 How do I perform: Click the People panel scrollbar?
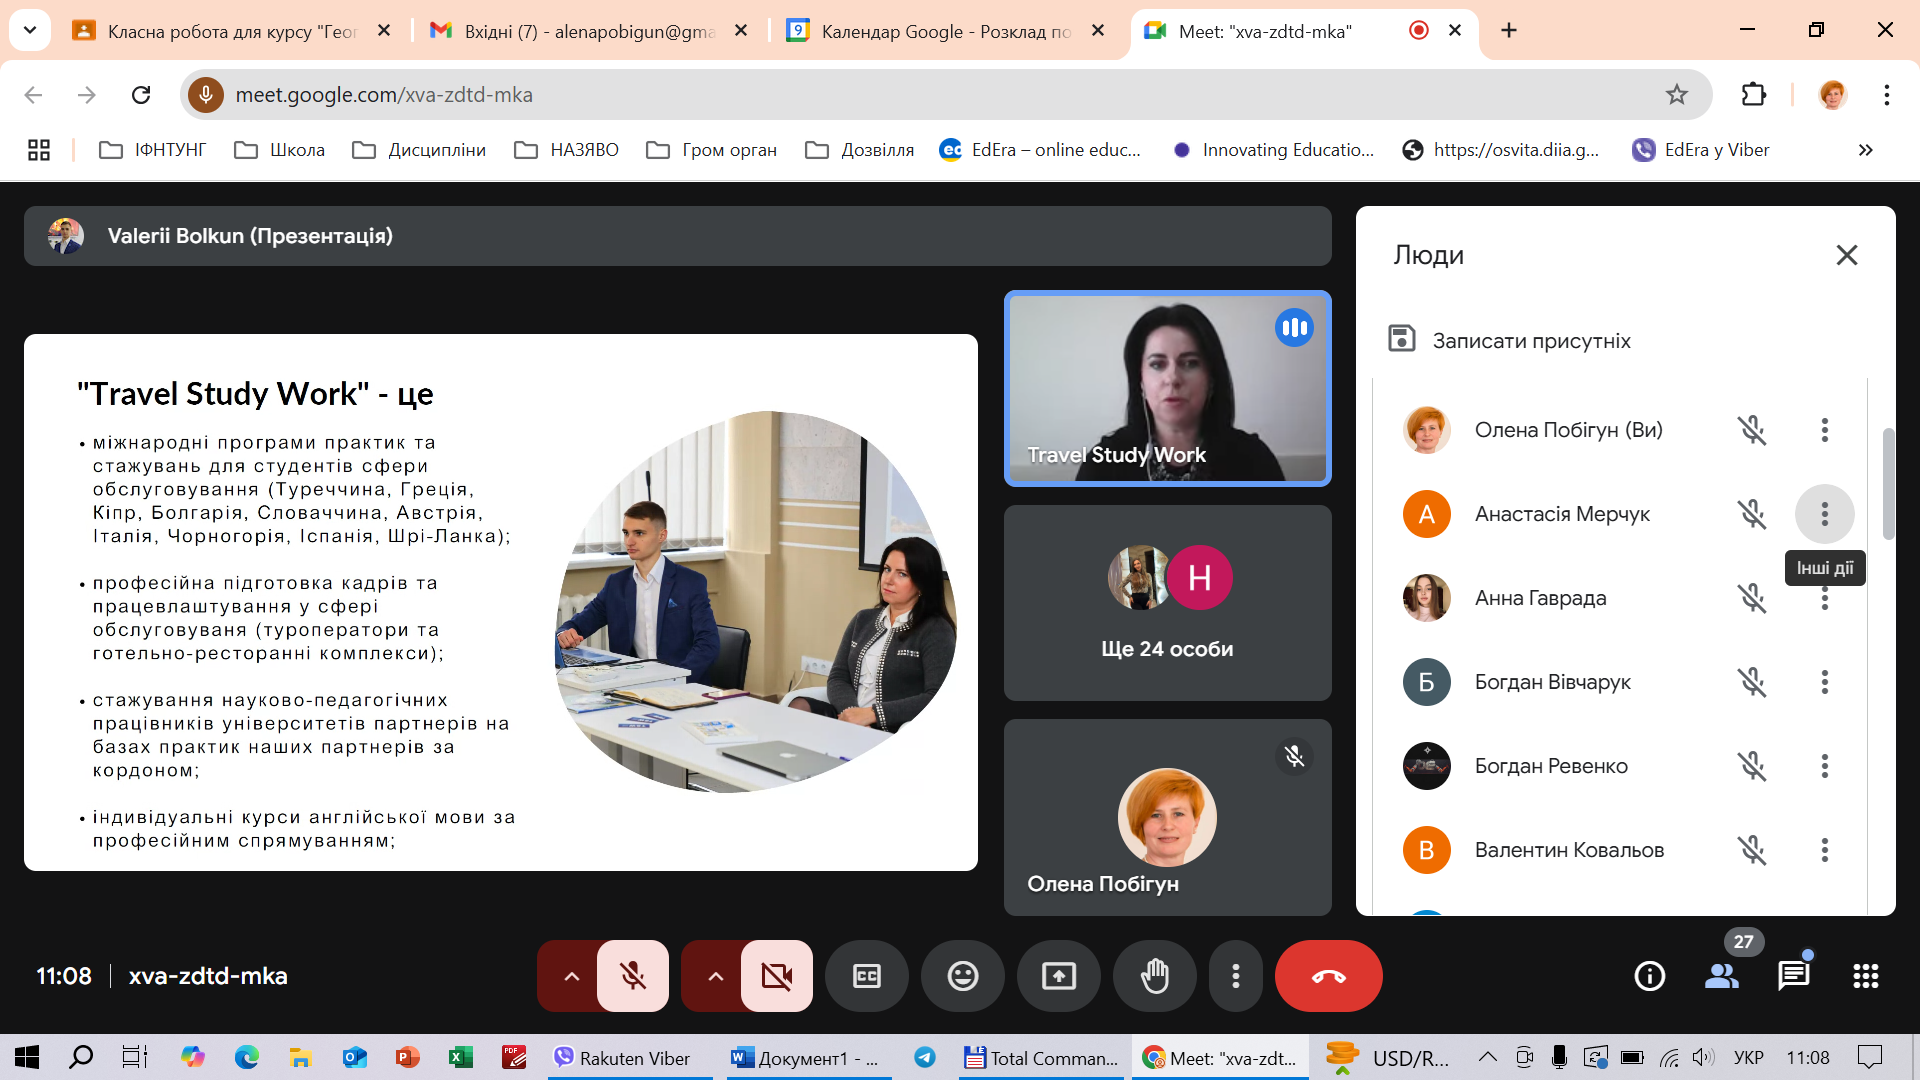(x=1888, y=483)
